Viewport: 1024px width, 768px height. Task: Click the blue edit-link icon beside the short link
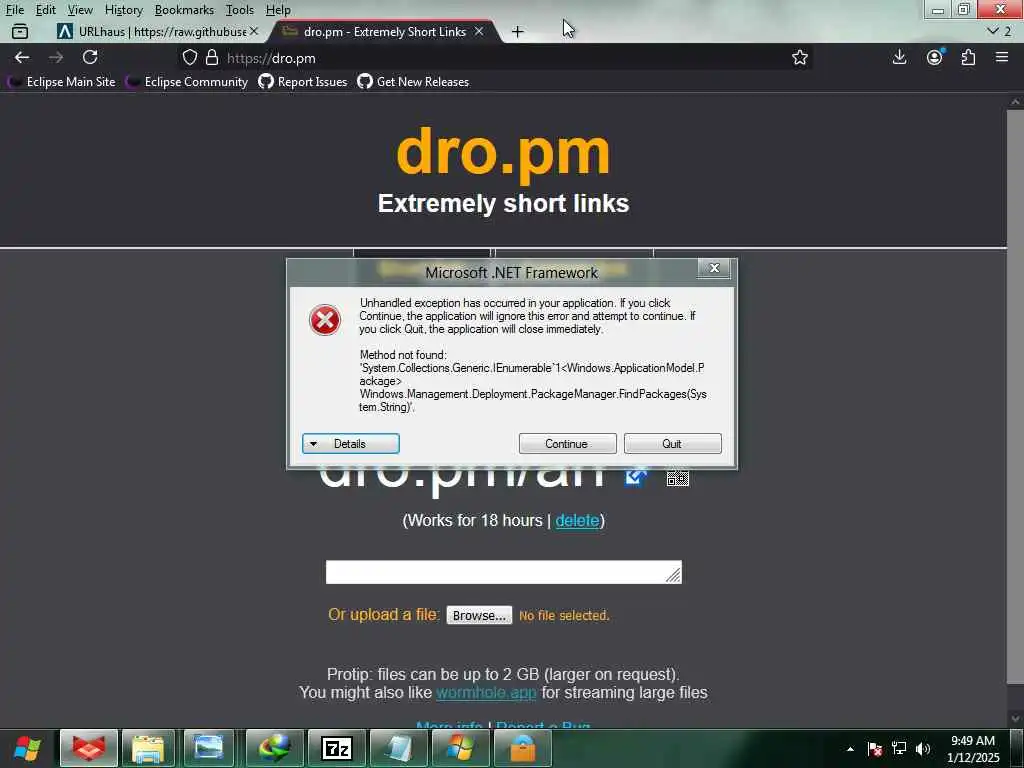(635, 477)
